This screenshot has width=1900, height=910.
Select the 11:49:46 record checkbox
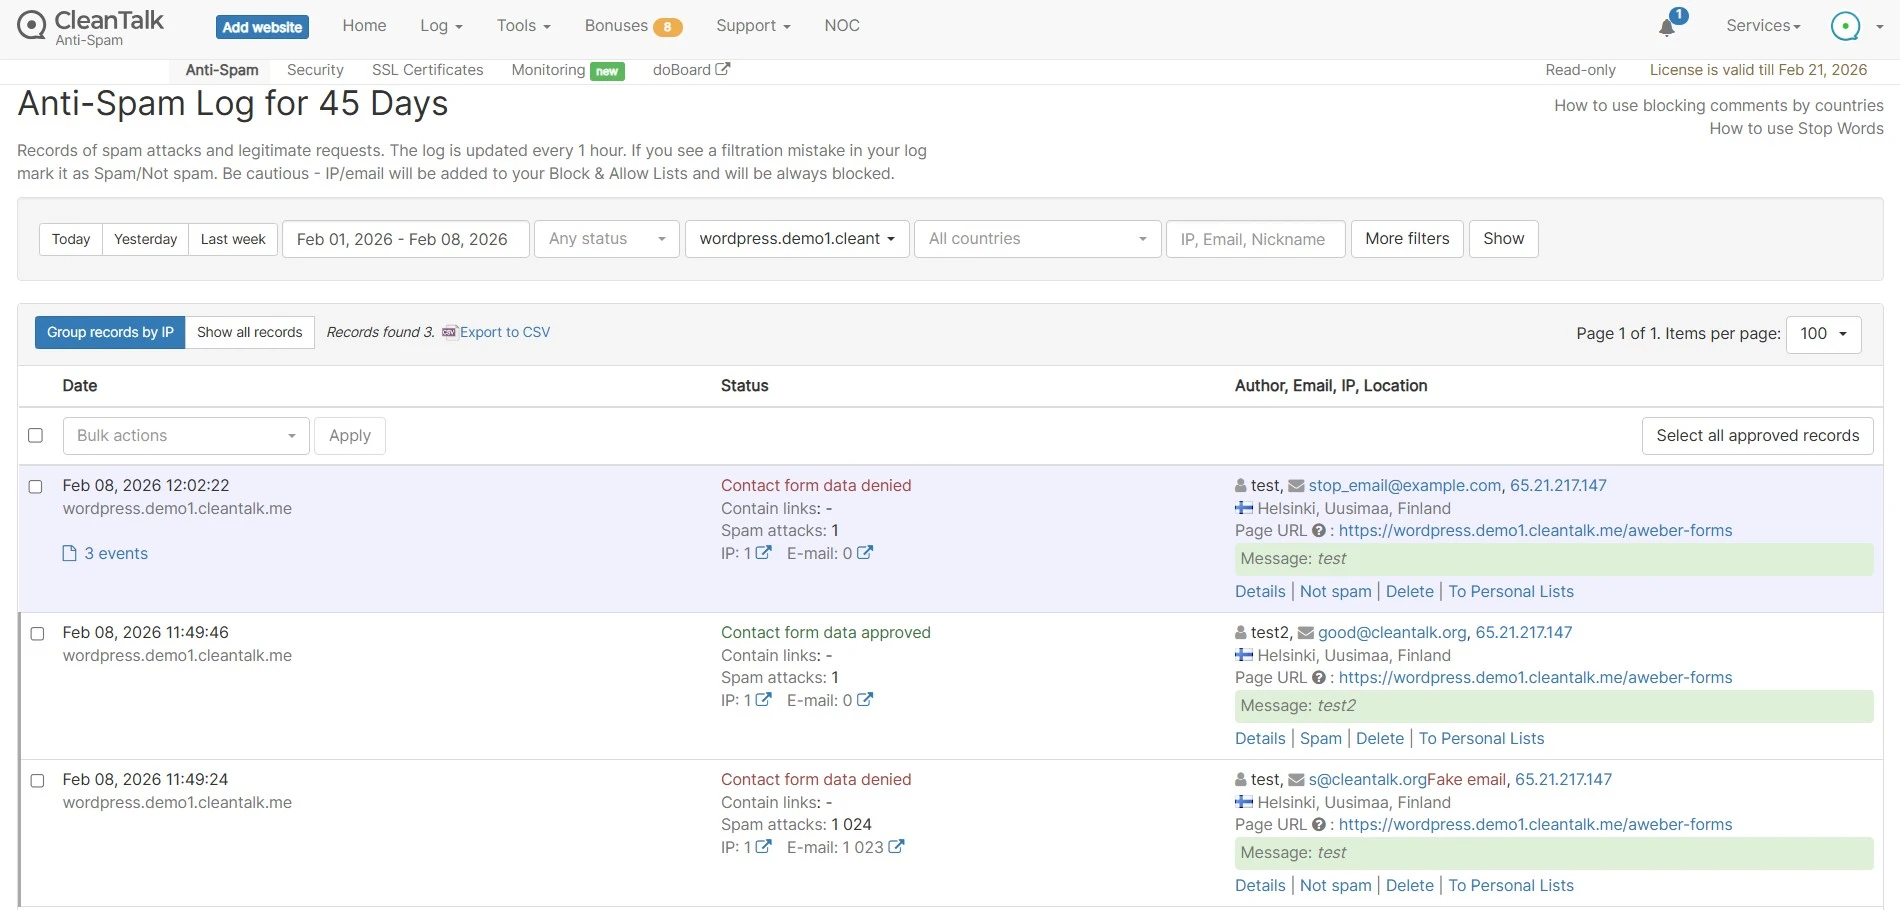tap(37, 634)
